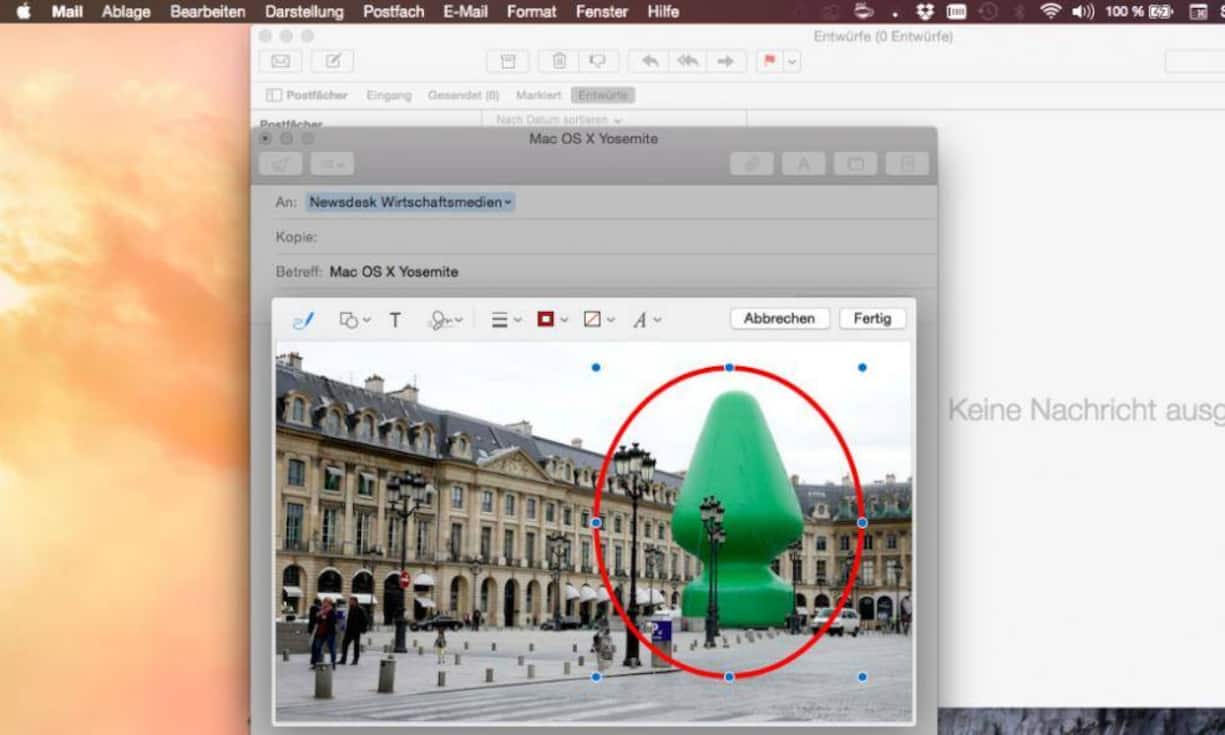The height and width of the screenshot is (735, 1225).
Task: Open the Shapes dropdown in markup toolbar
Action: pos(354,320)
